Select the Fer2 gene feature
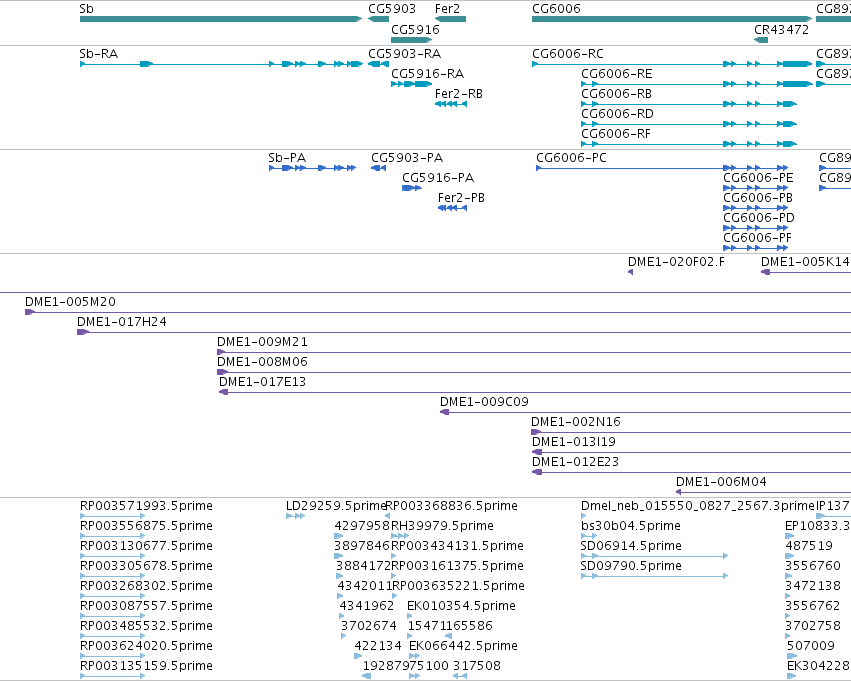 450,19
